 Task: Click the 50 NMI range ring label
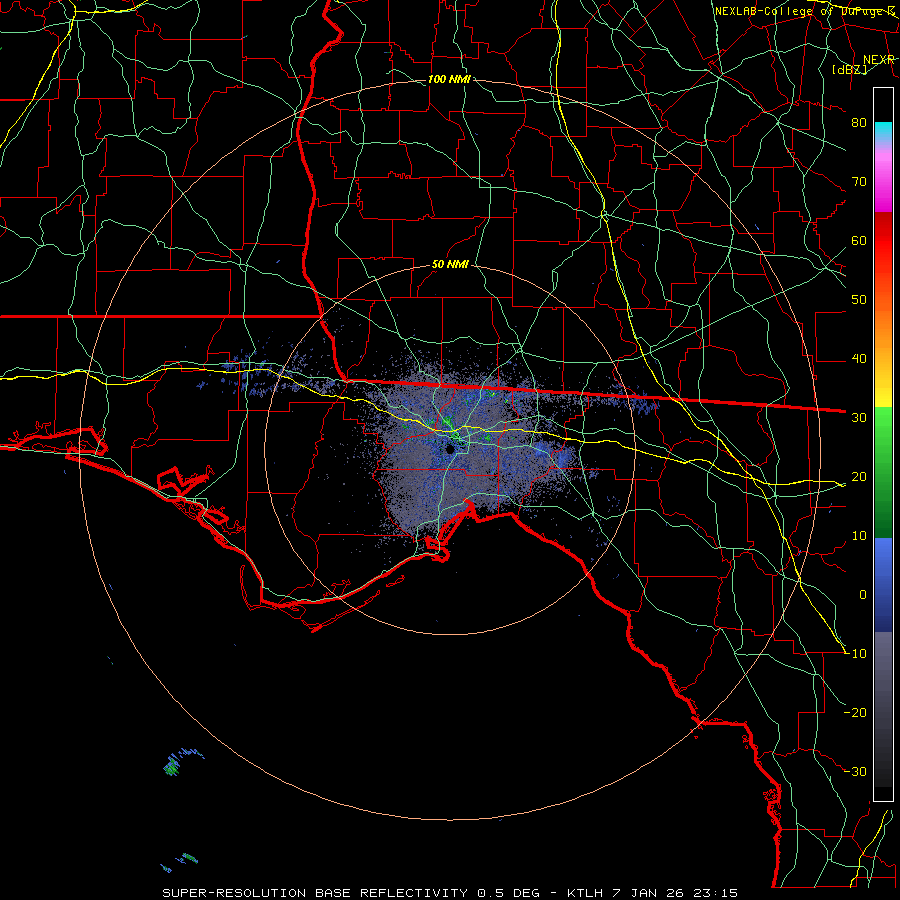(450, 265)
